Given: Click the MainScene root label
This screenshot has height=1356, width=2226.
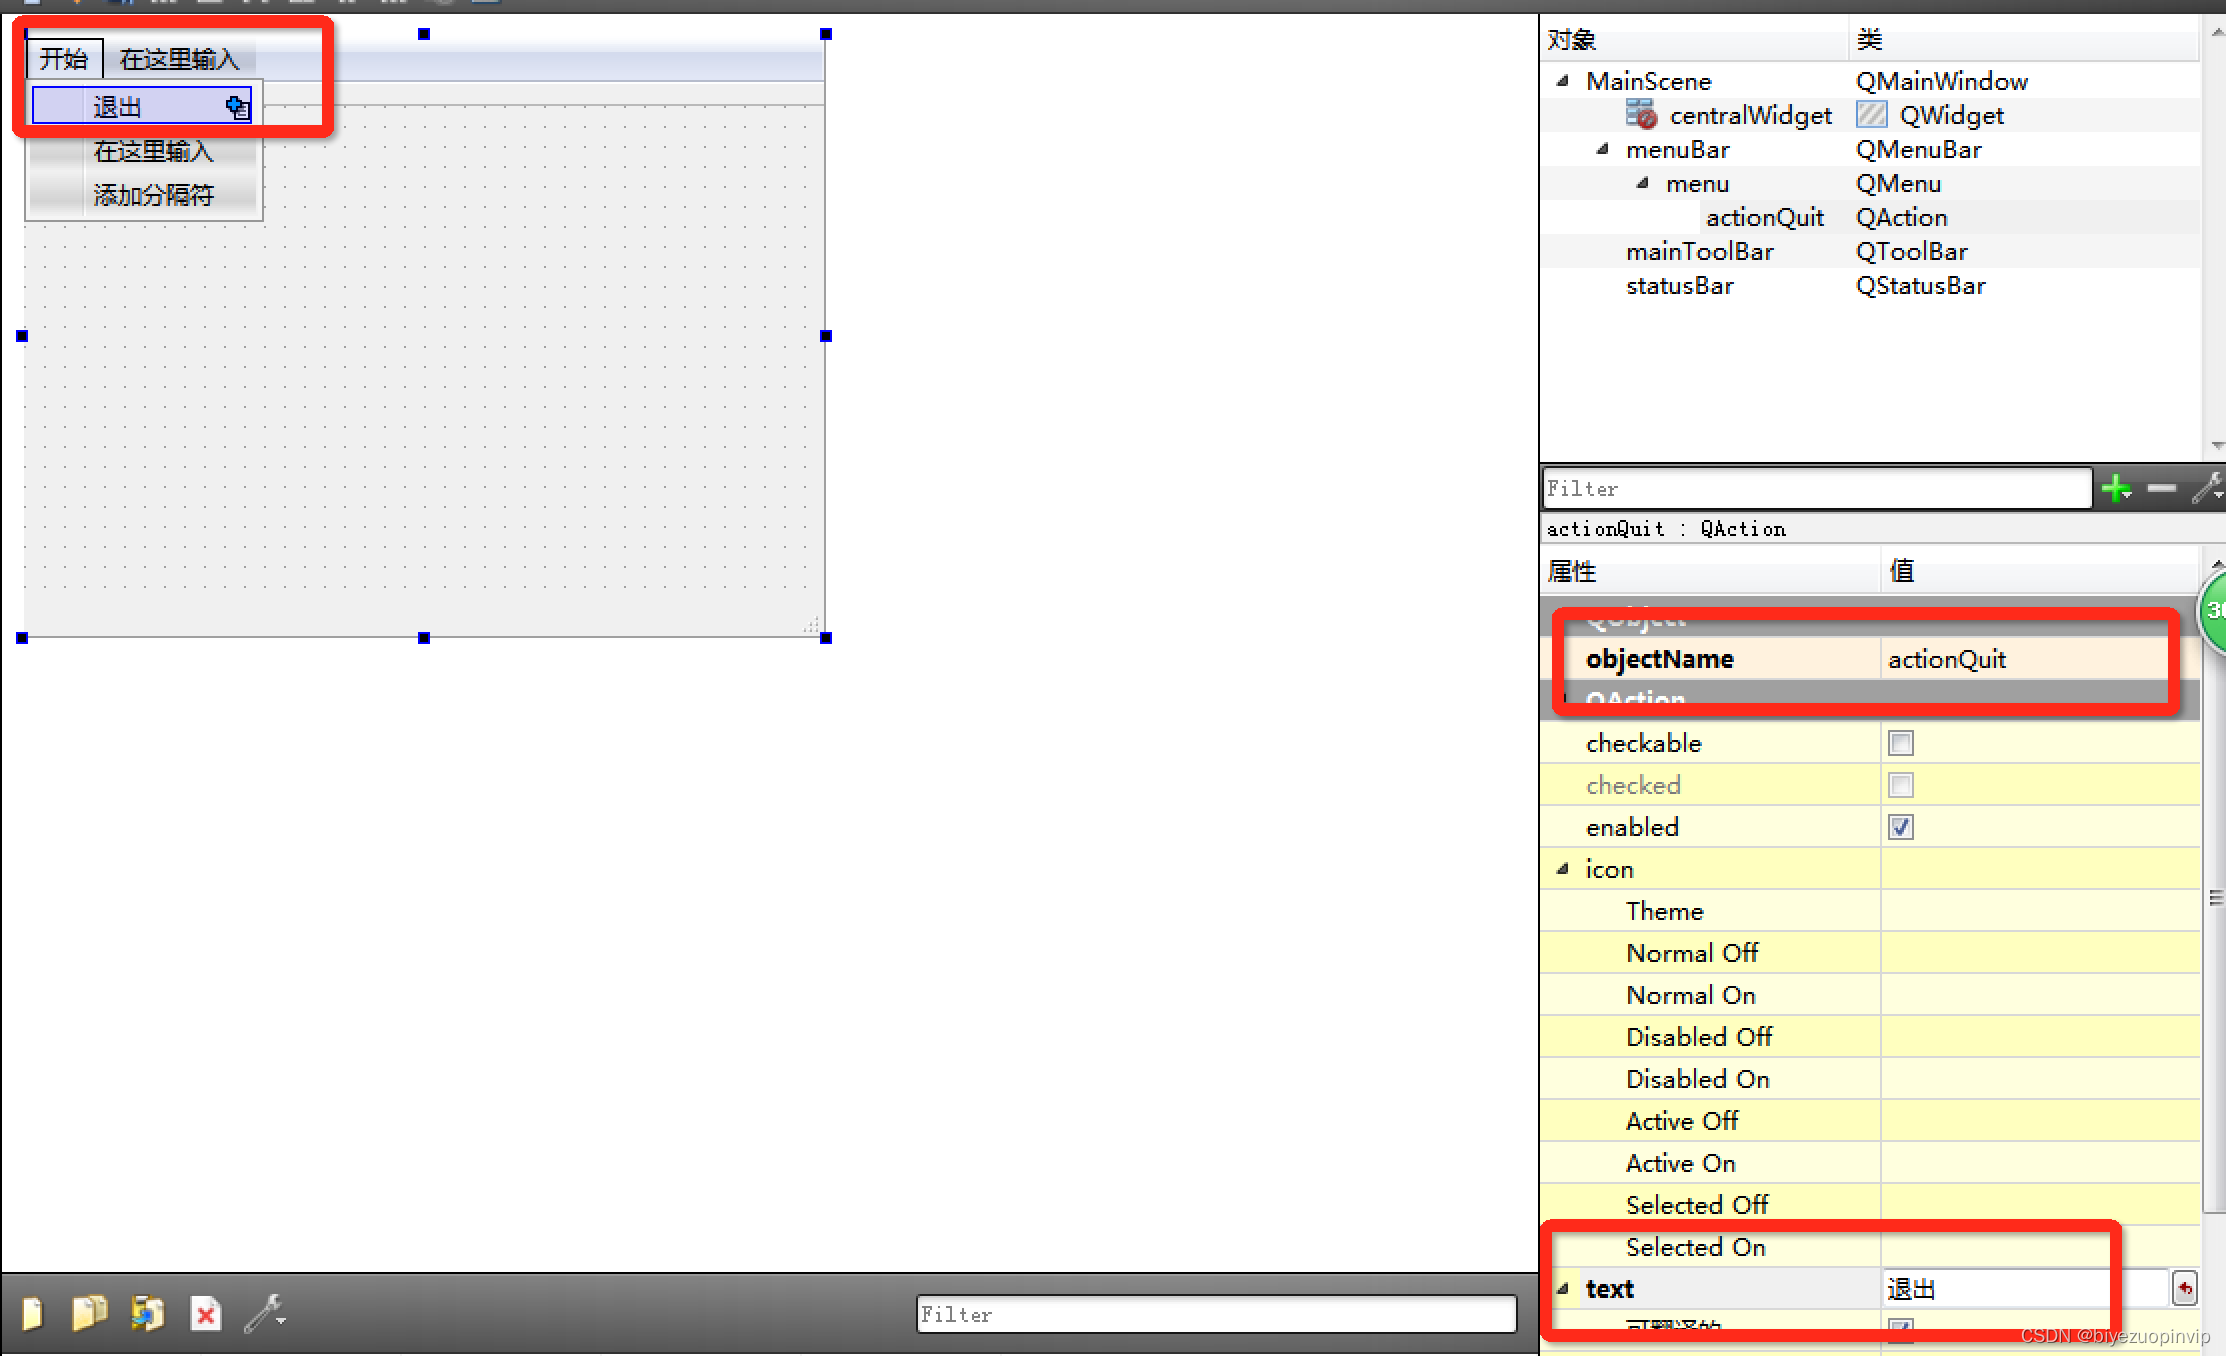Looking at the screenshot, I should pos(1648,81).
